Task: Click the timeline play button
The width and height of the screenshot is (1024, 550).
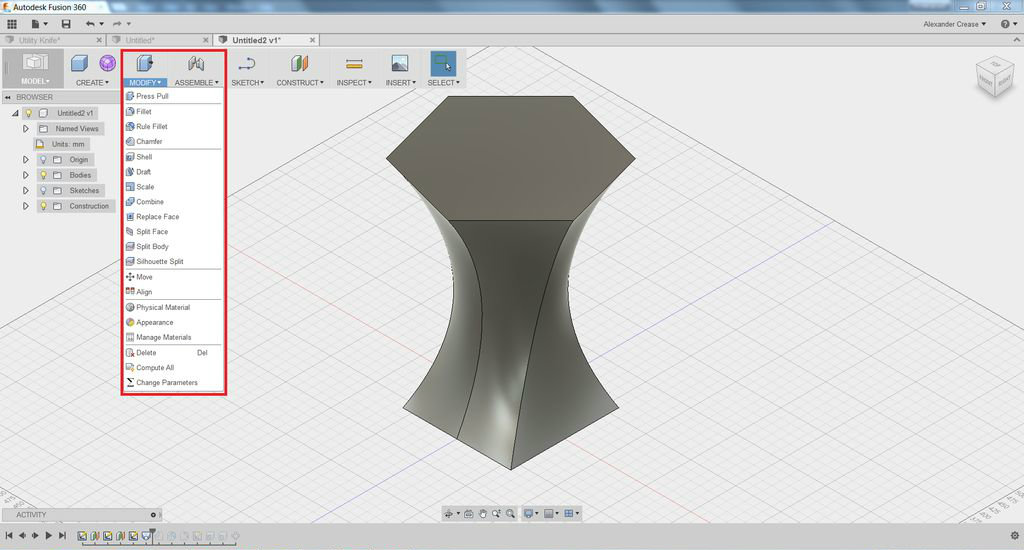Action: (48, 536)
